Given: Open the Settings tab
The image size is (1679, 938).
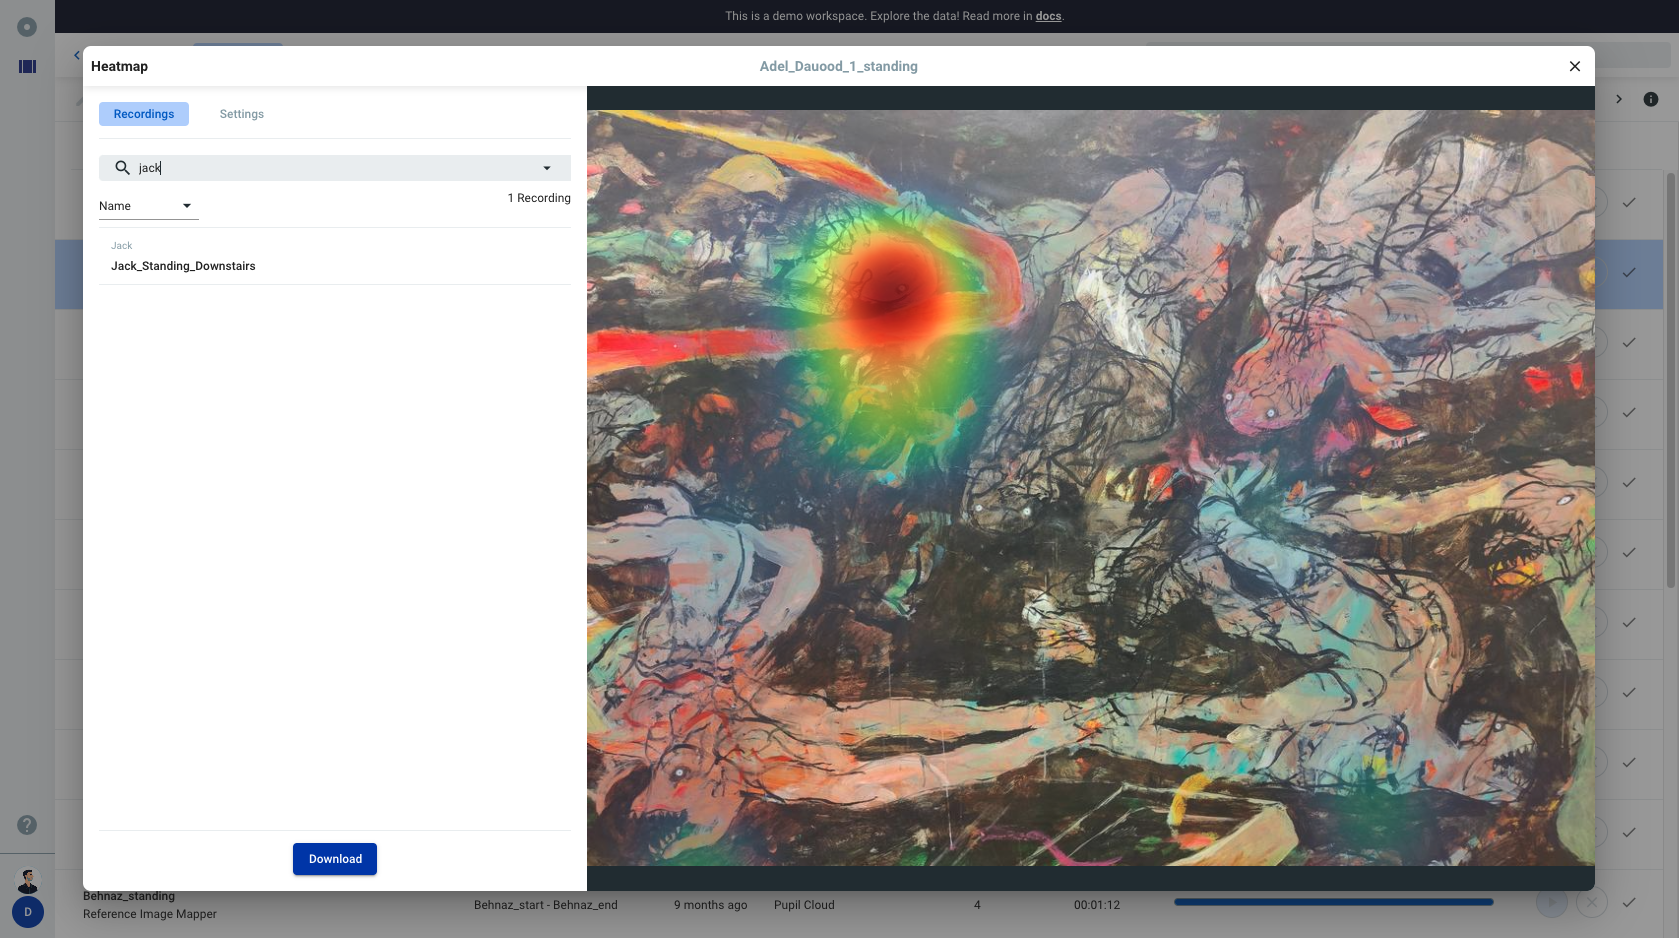Looking at the screenshot, I should point(242,114).
